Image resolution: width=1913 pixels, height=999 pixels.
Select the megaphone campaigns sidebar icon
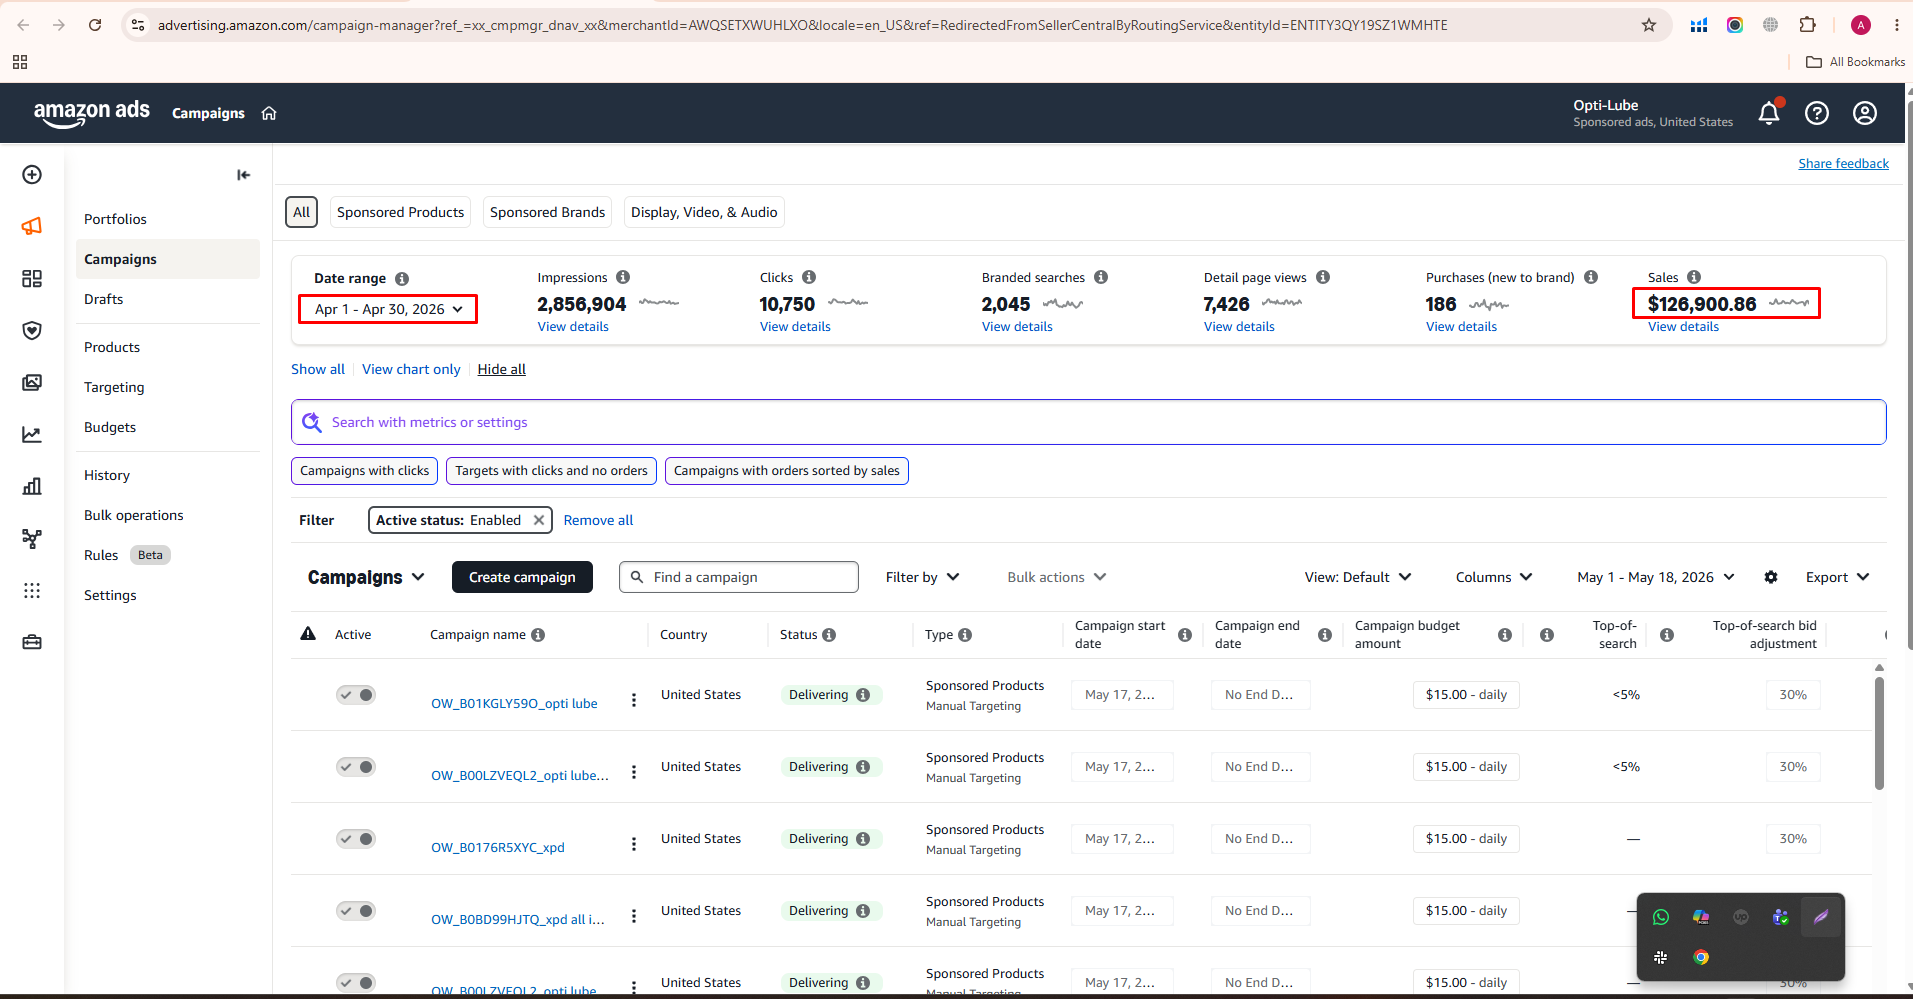[32, 226]
